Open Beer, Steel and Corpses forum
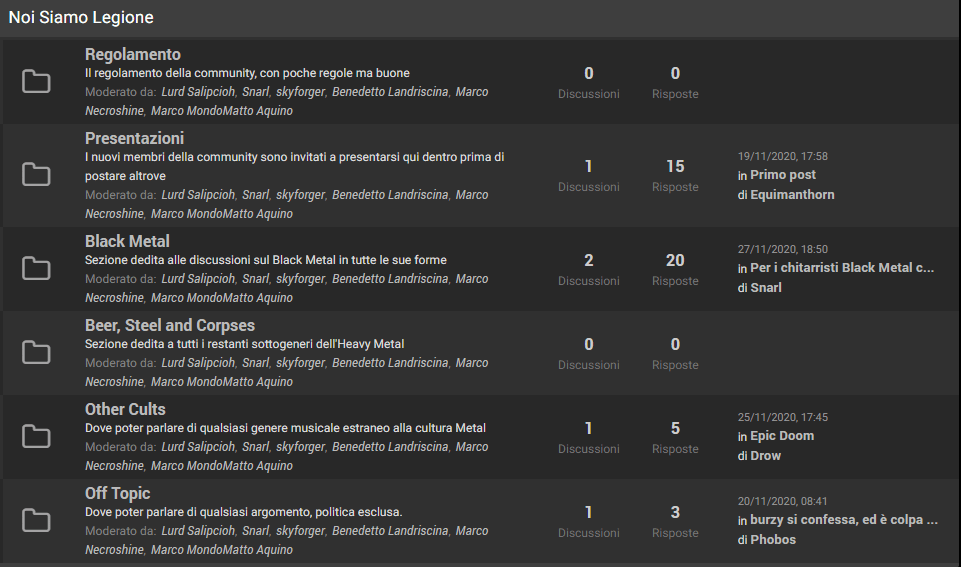This screenshot has width=961, height=567. [169, 325]
